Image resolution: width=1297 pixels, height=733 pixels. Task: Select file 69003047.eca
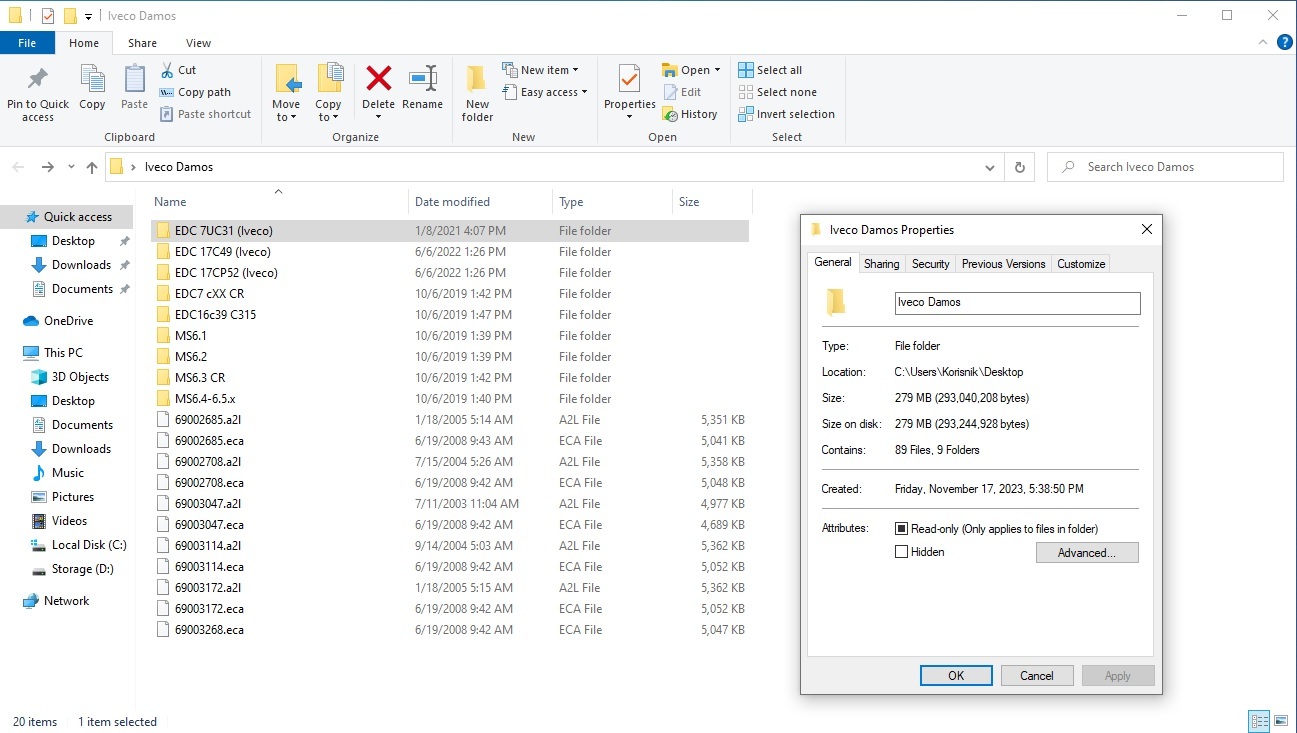tap(449, 525)
